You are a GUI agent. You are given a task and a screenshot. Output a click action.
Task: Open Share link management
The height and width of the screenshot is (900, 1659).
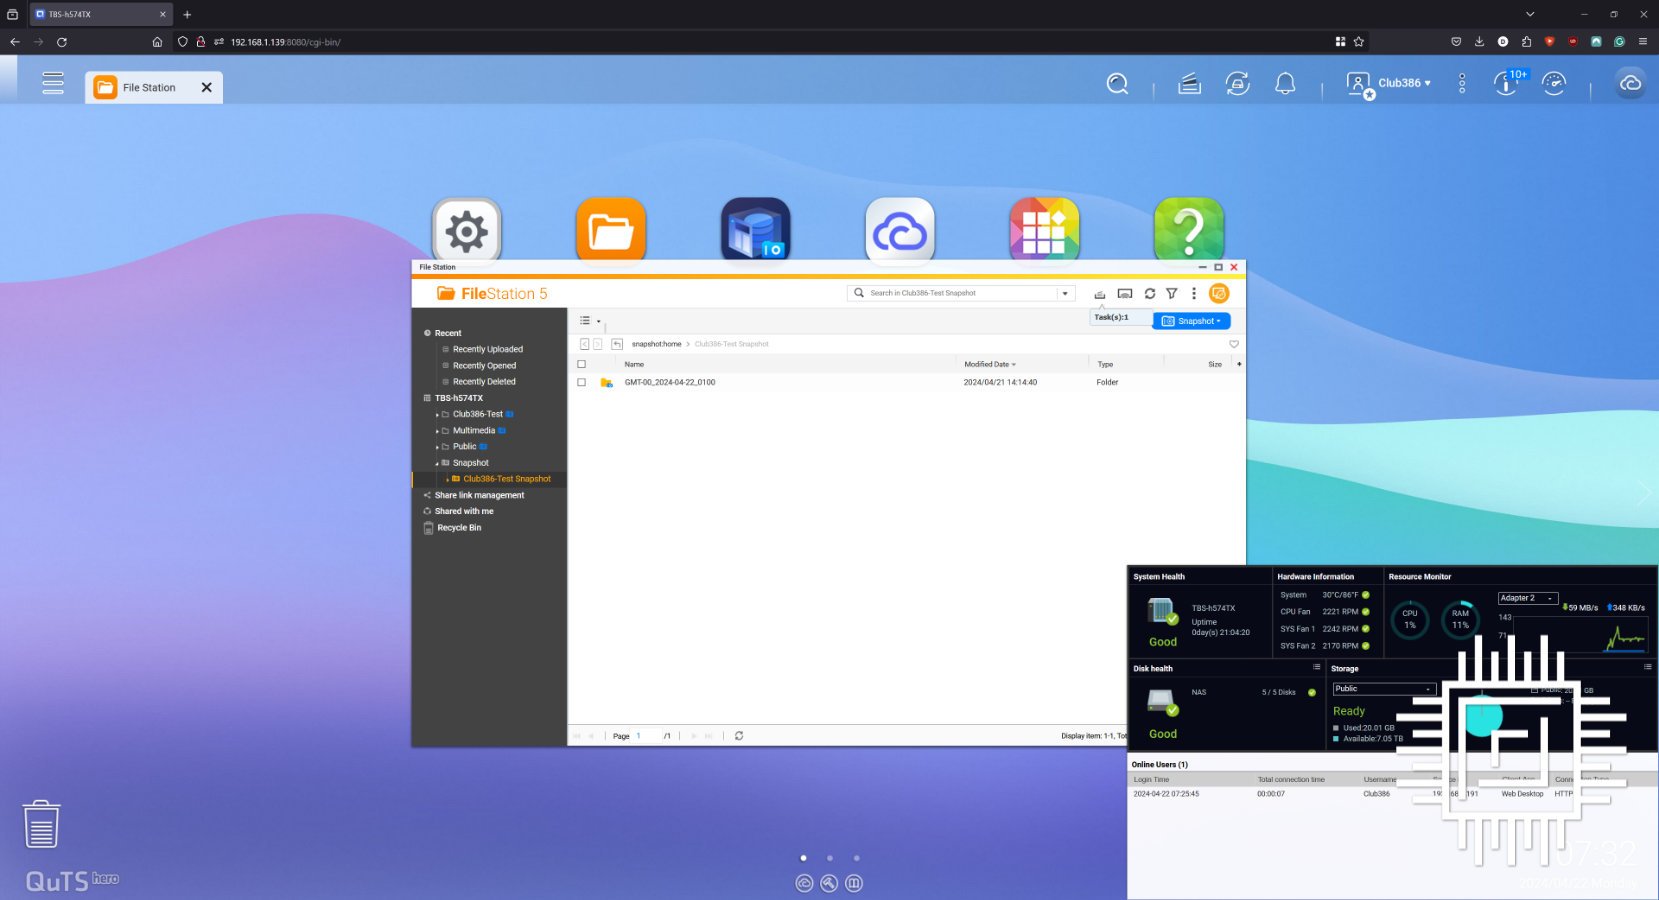tap(479, 495)
